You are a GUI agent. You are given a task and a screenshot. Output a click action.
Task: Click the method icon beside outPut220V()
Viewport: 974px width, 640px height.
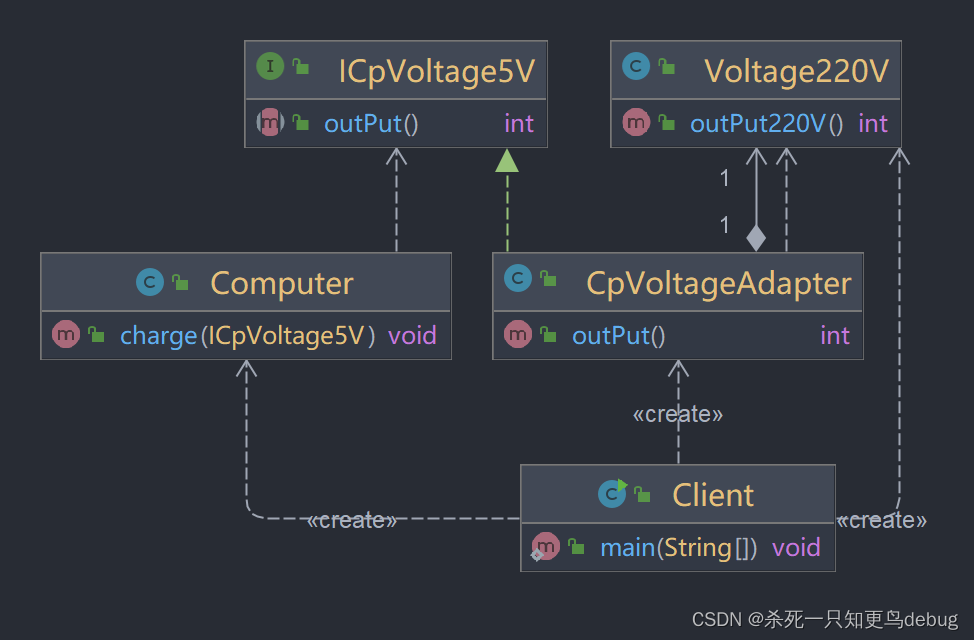[636, 122]
